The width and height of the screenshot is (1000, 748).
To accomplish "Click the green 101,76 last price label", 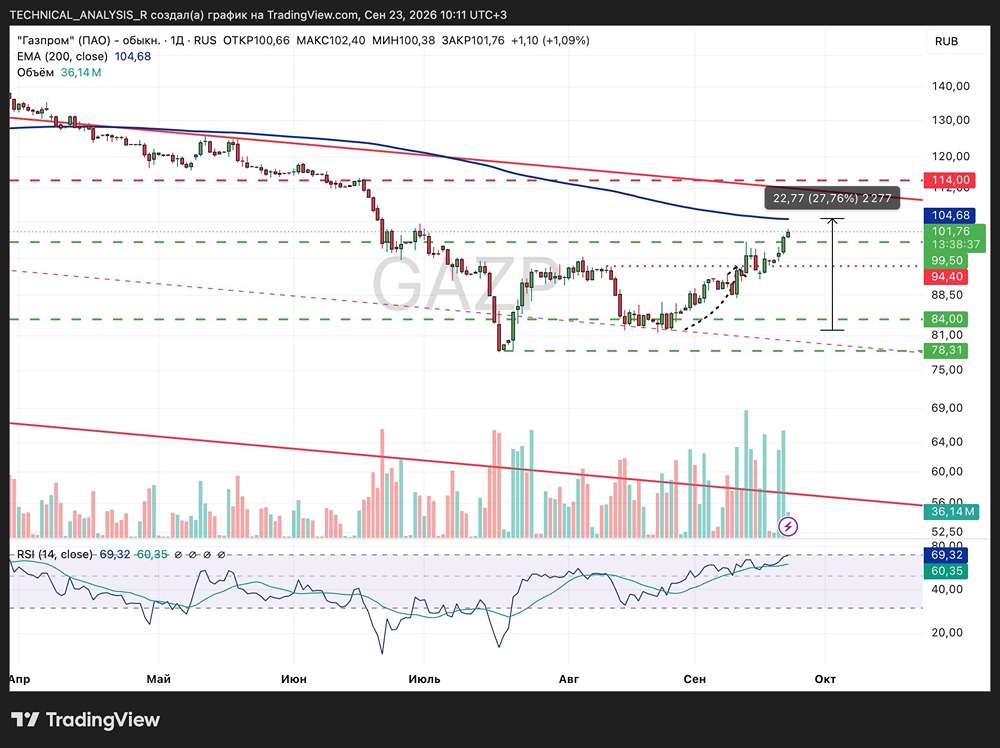I will pyautogui.click(x=951, y=231).
